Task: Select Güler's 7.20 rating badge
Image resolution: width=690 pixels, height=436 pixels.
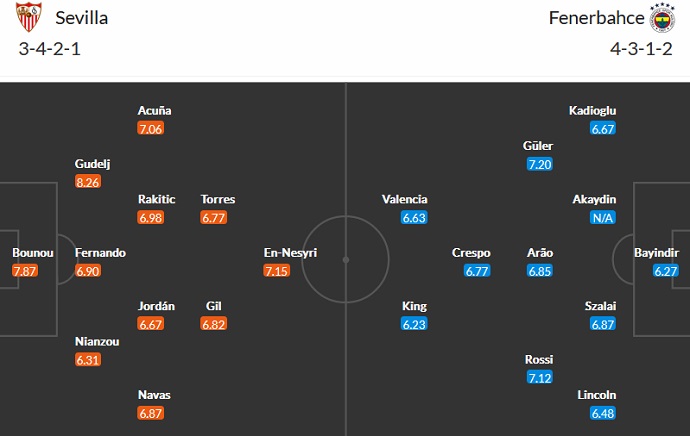Action: click(538, 164)
